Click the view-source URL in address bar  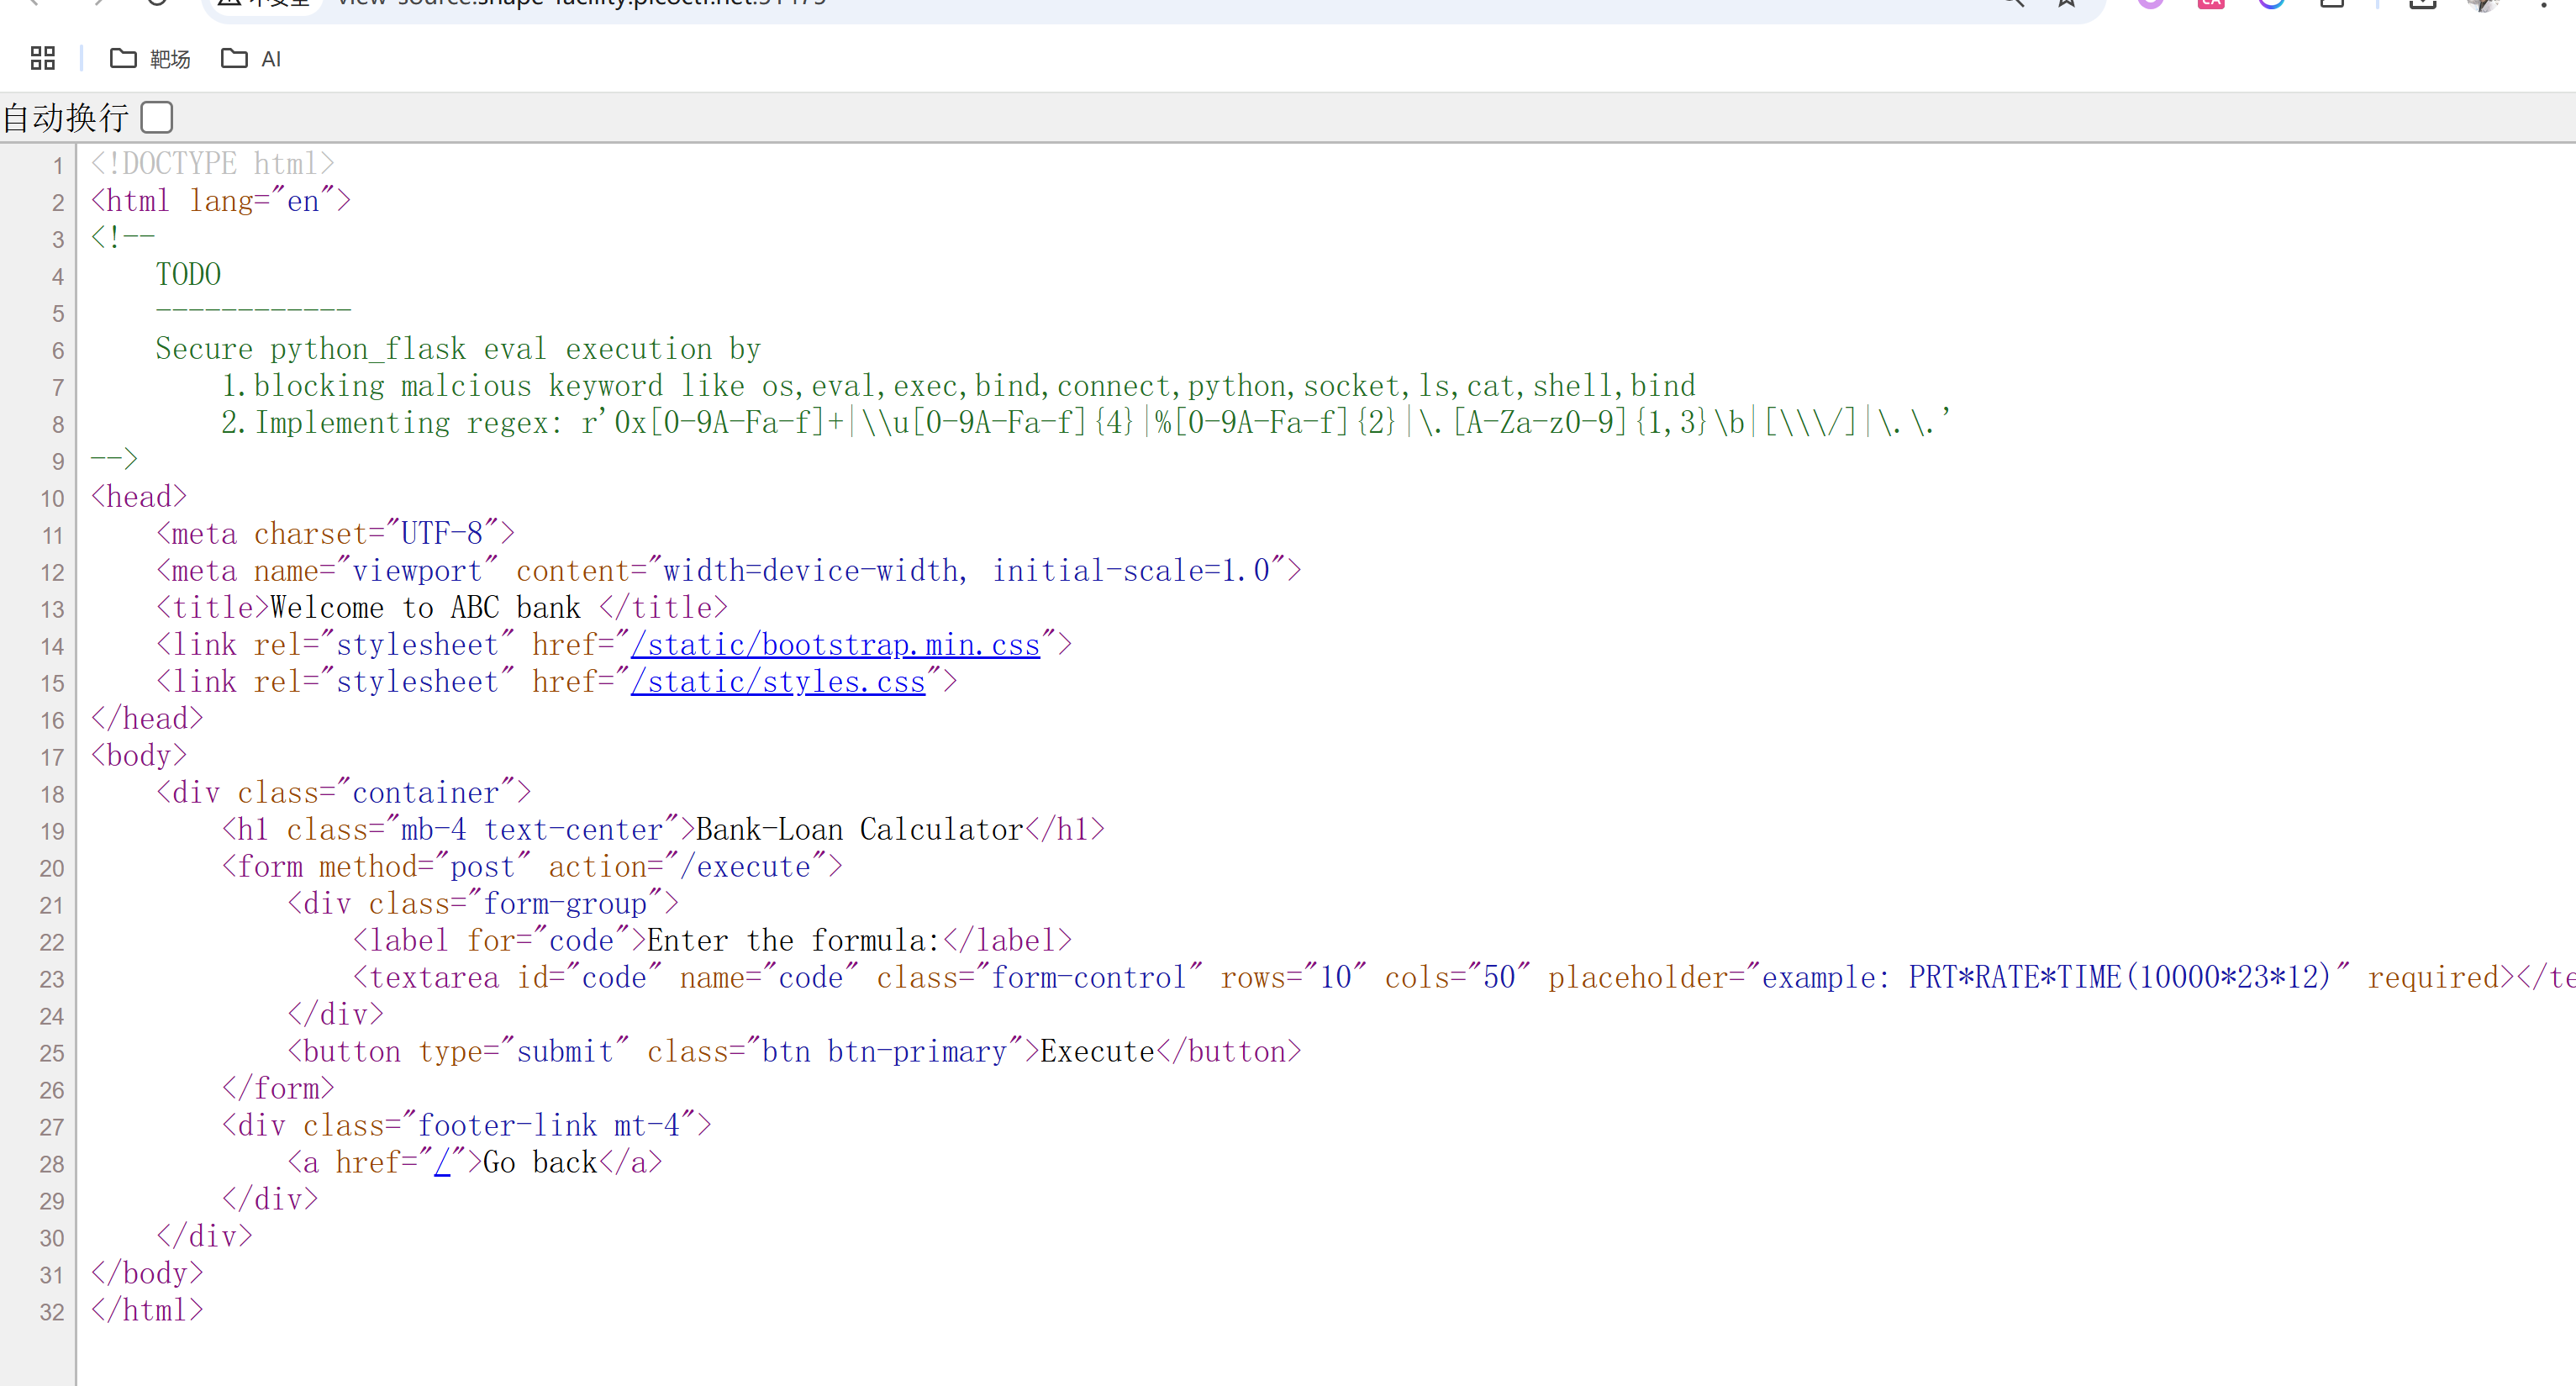point(580,3)
